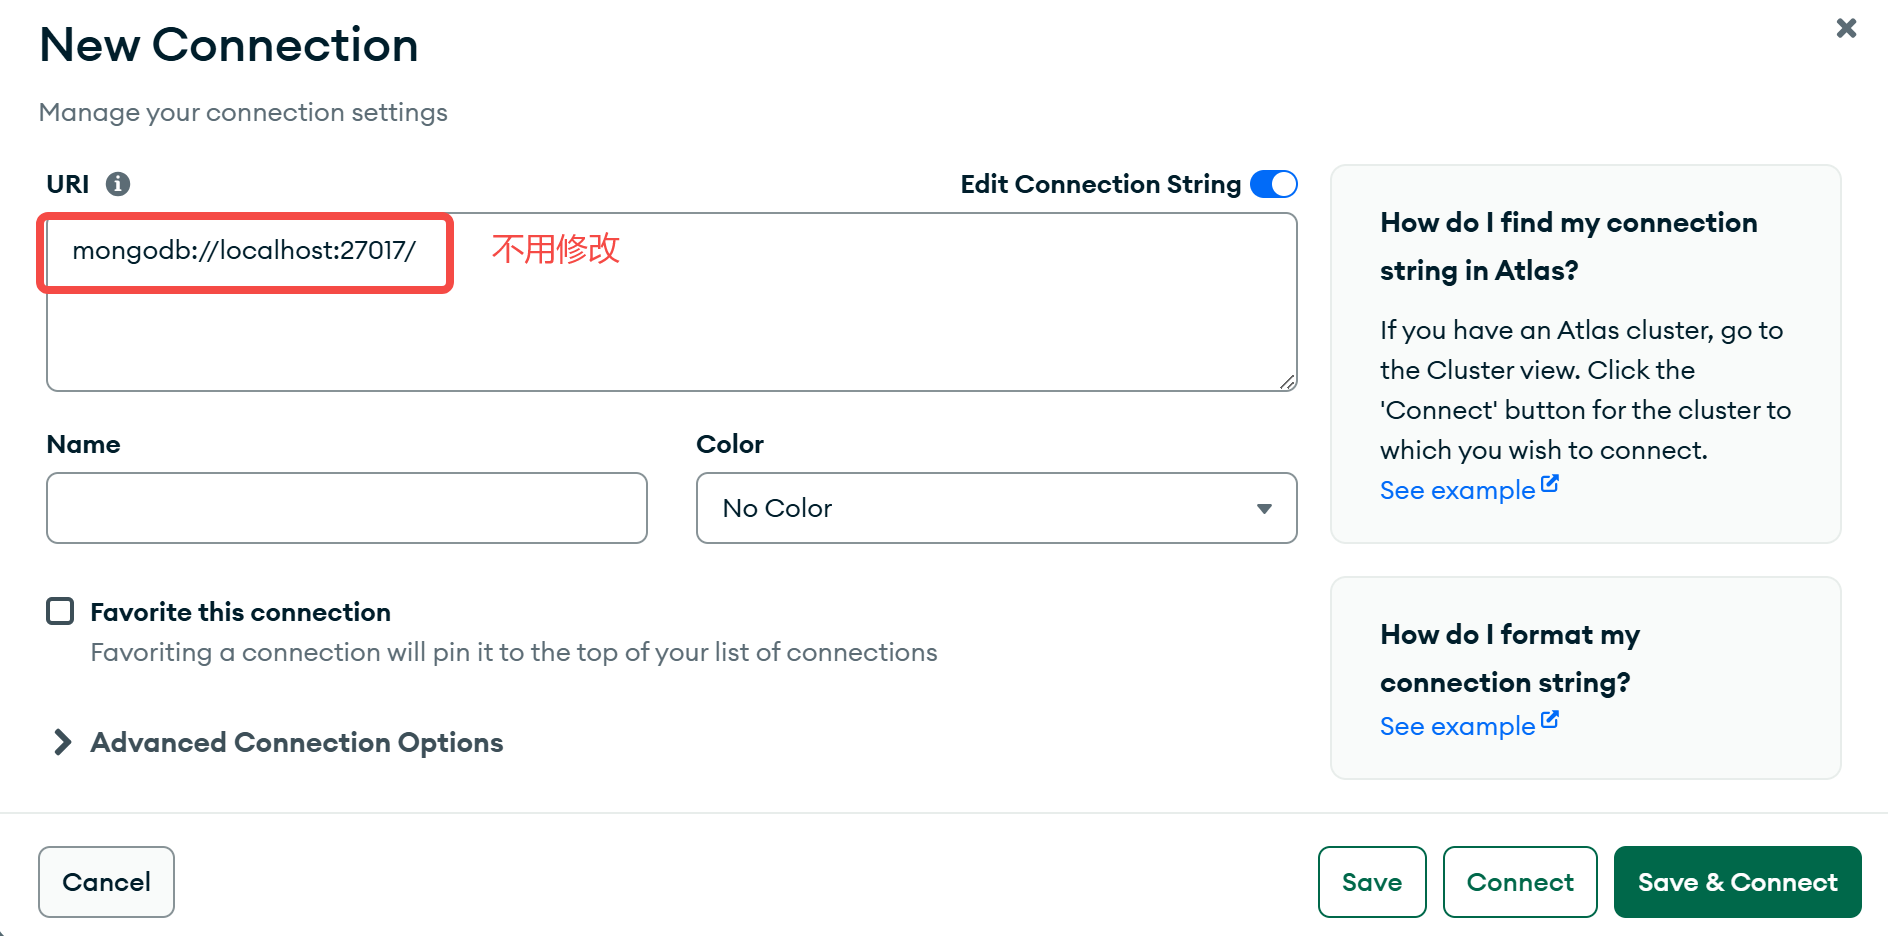Open See example link for Atlas string

coord(1457,490)
